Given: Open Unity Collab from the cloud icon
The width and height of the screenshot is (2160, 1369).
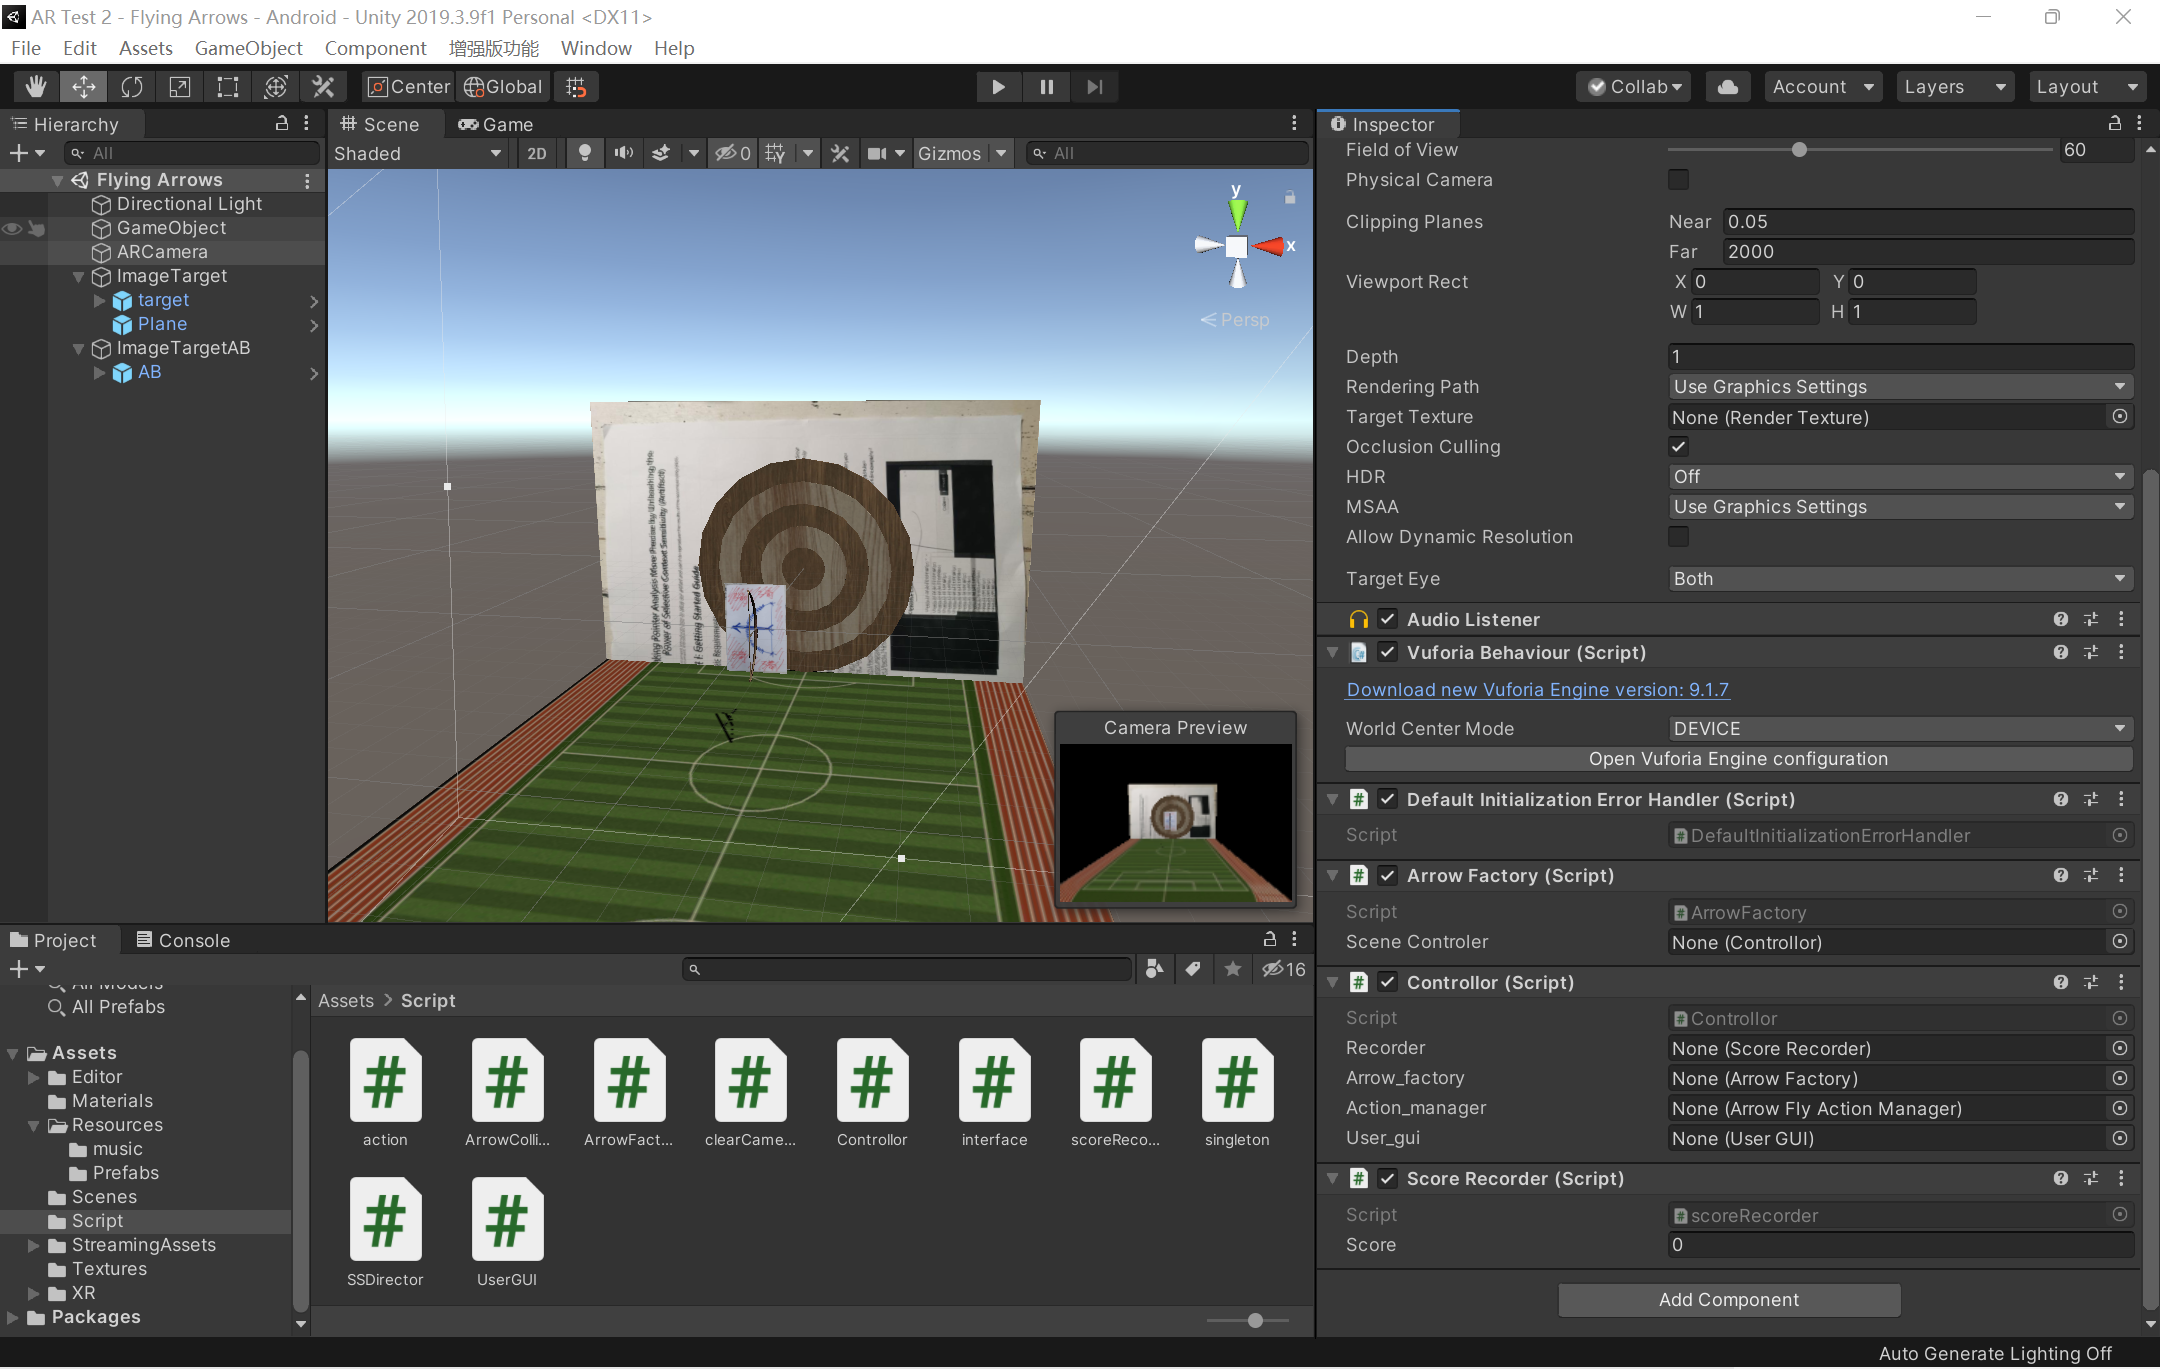Looking at the screenshot, I should tap(1728, 86).
